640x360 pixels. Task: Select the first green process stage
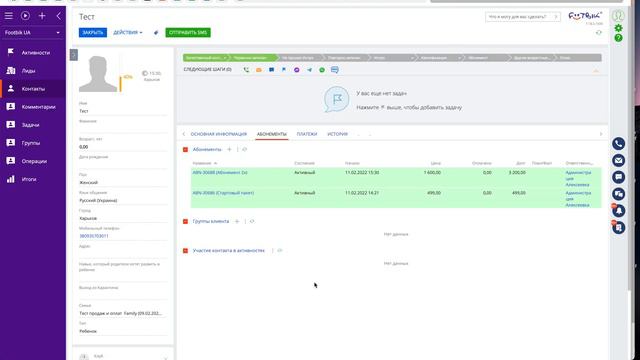pos(205,58)
